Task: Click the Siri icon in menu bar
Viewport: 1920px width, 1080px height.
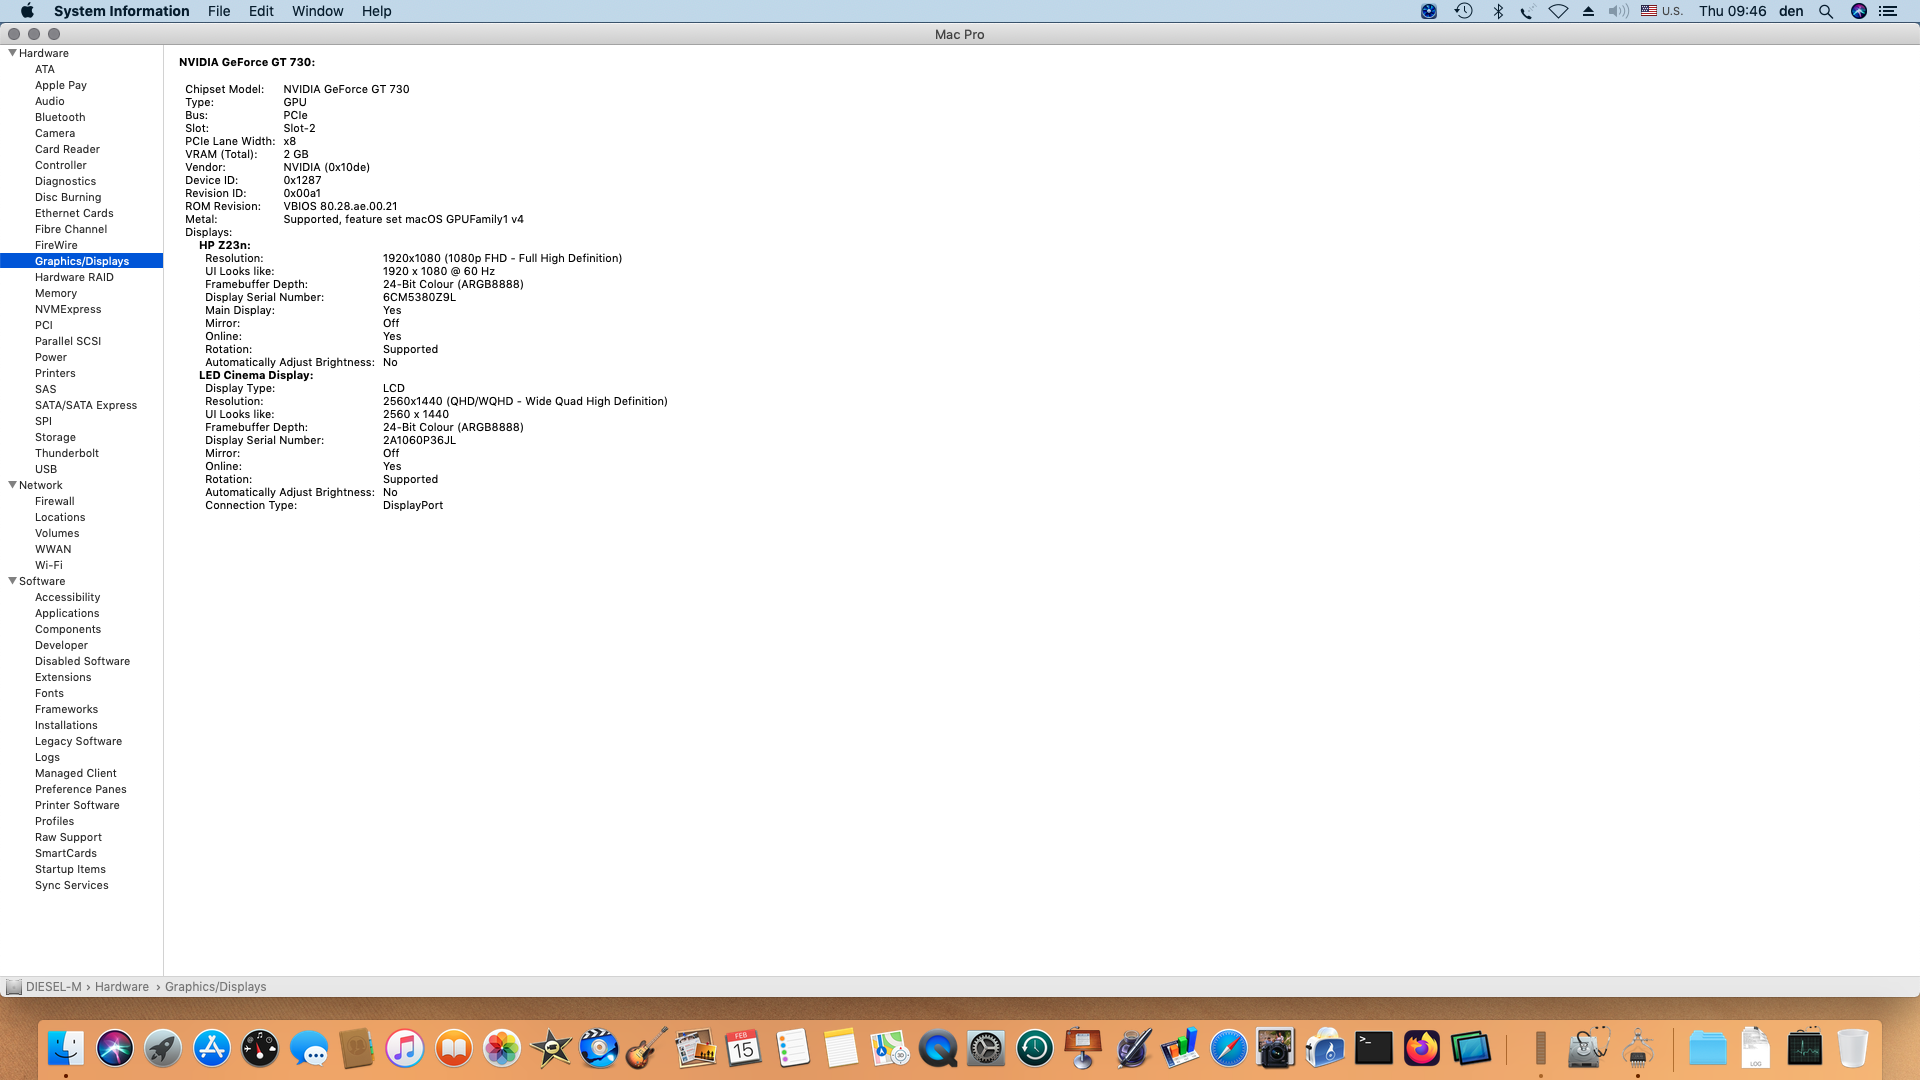Action: pos(1859,11)
